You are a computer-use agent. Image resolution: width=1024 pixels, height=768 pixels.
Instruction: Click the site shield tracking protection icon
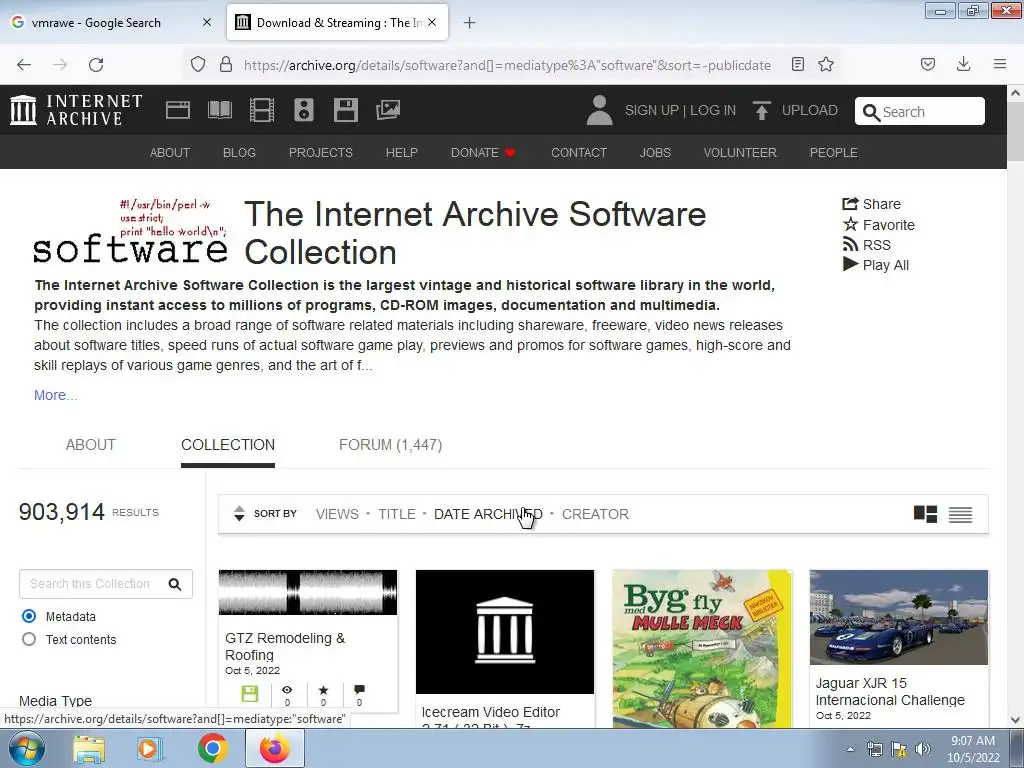coord(198,64)
